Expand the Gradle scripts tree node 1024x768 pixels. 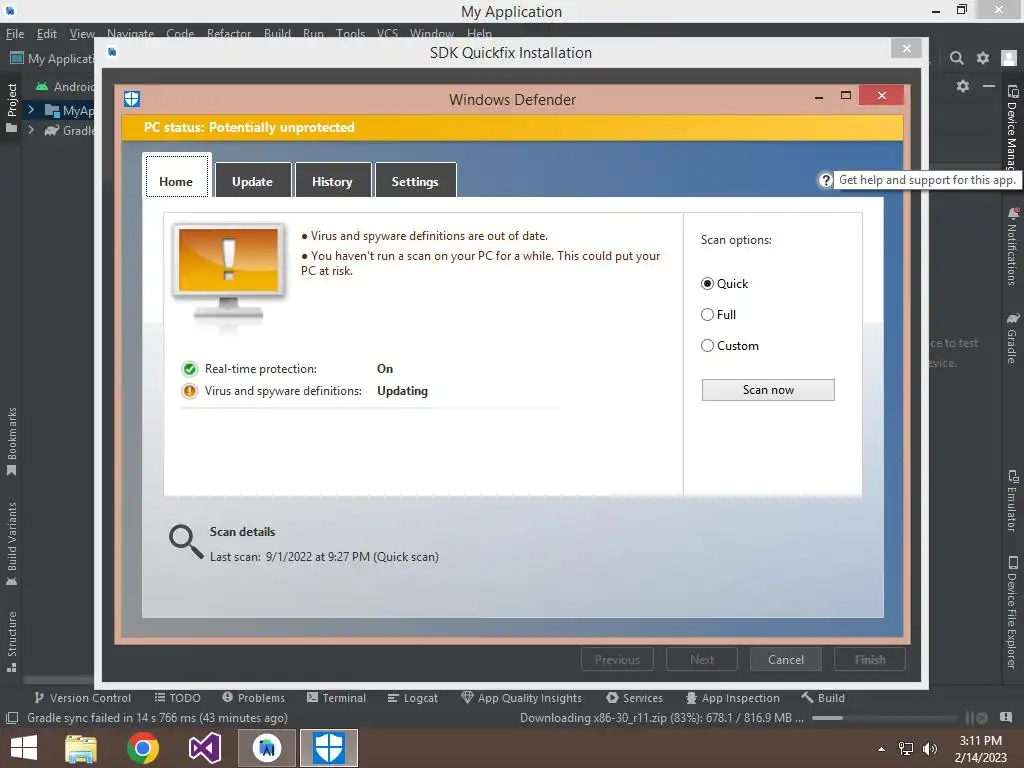coord(31,130)
